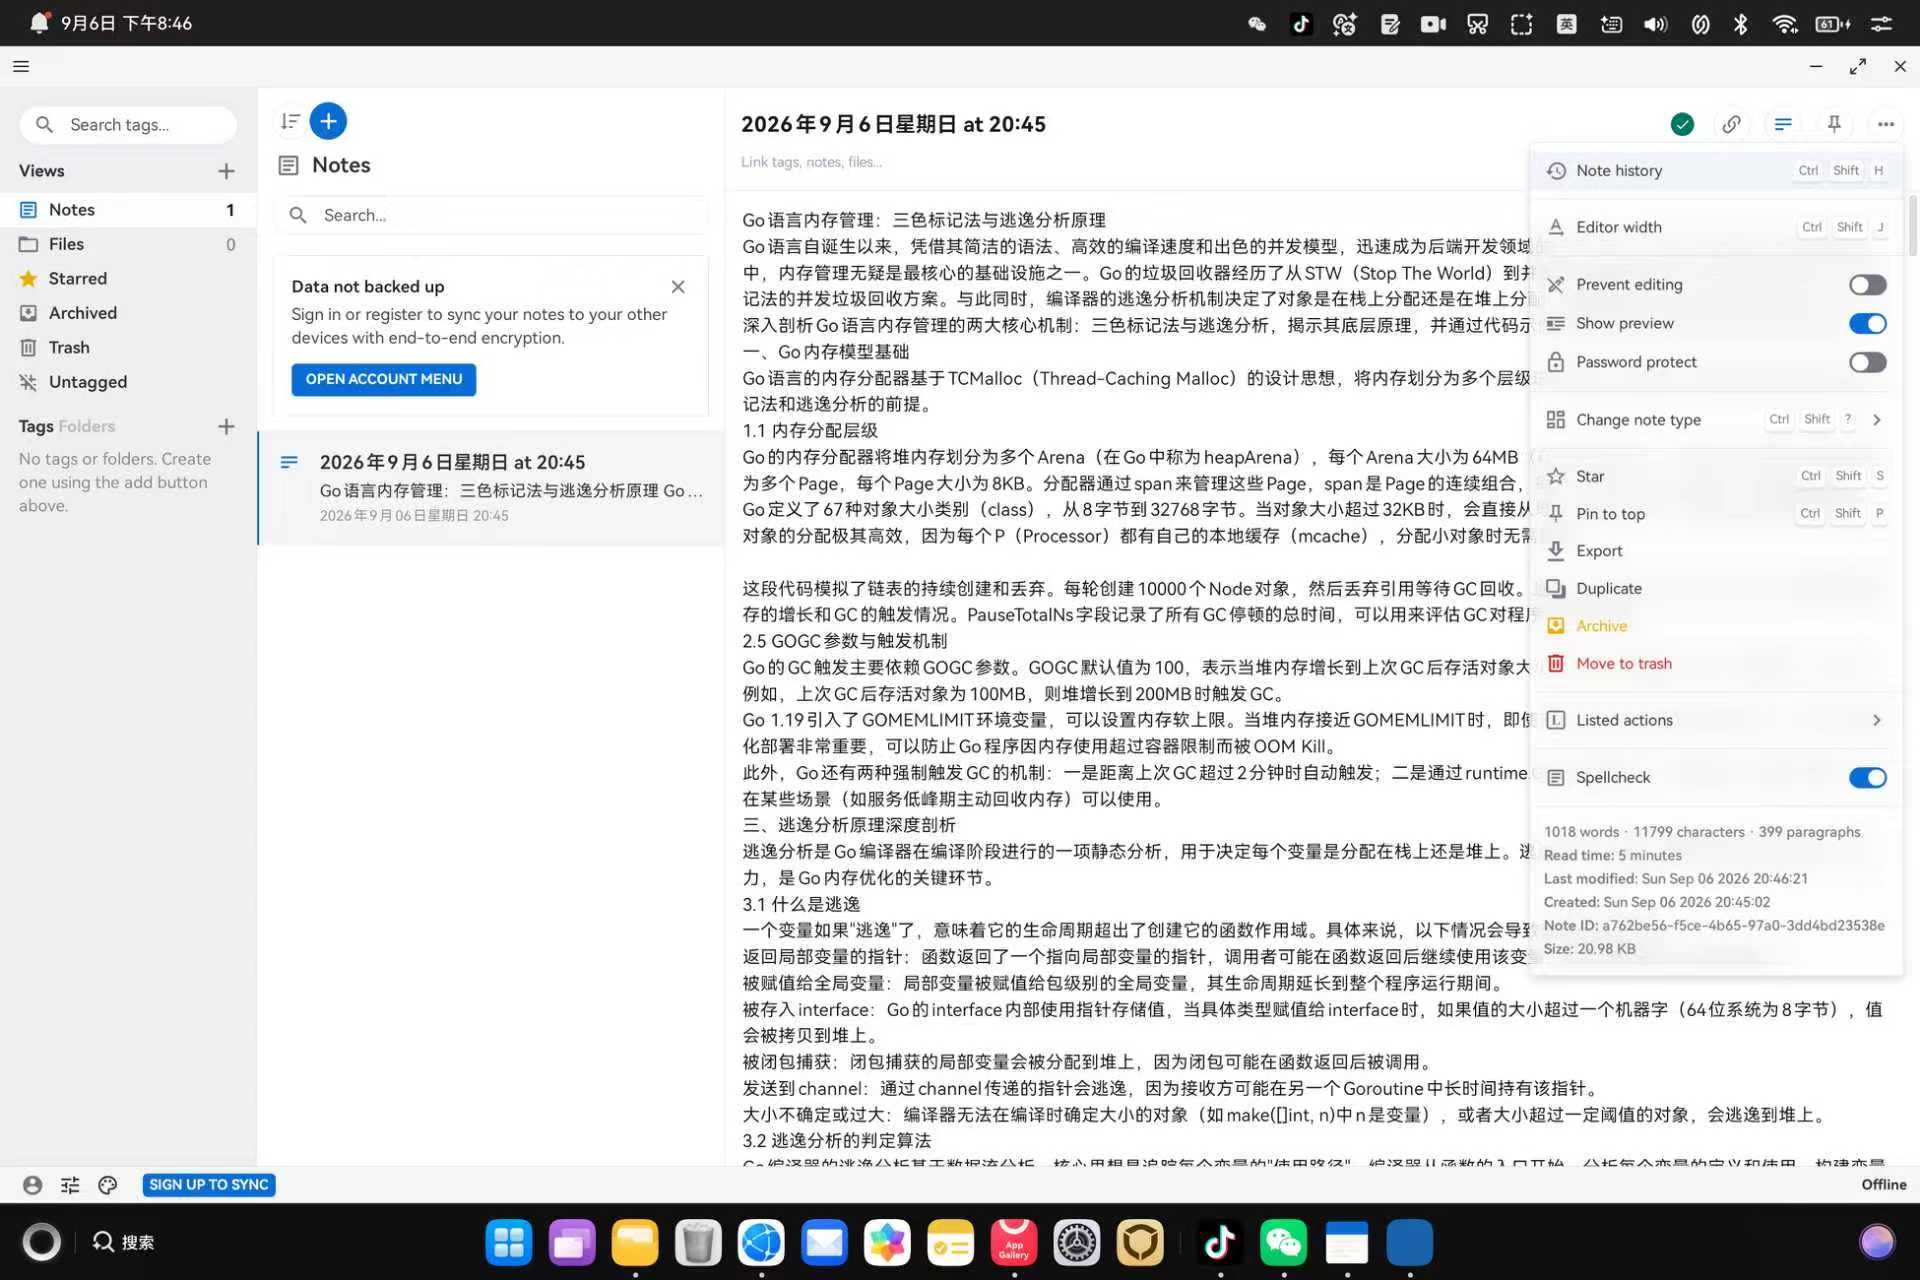This screenshot has width=1920, height=1280.
Task: Add a new view with plus icon
Action: [x=226, y=171]
